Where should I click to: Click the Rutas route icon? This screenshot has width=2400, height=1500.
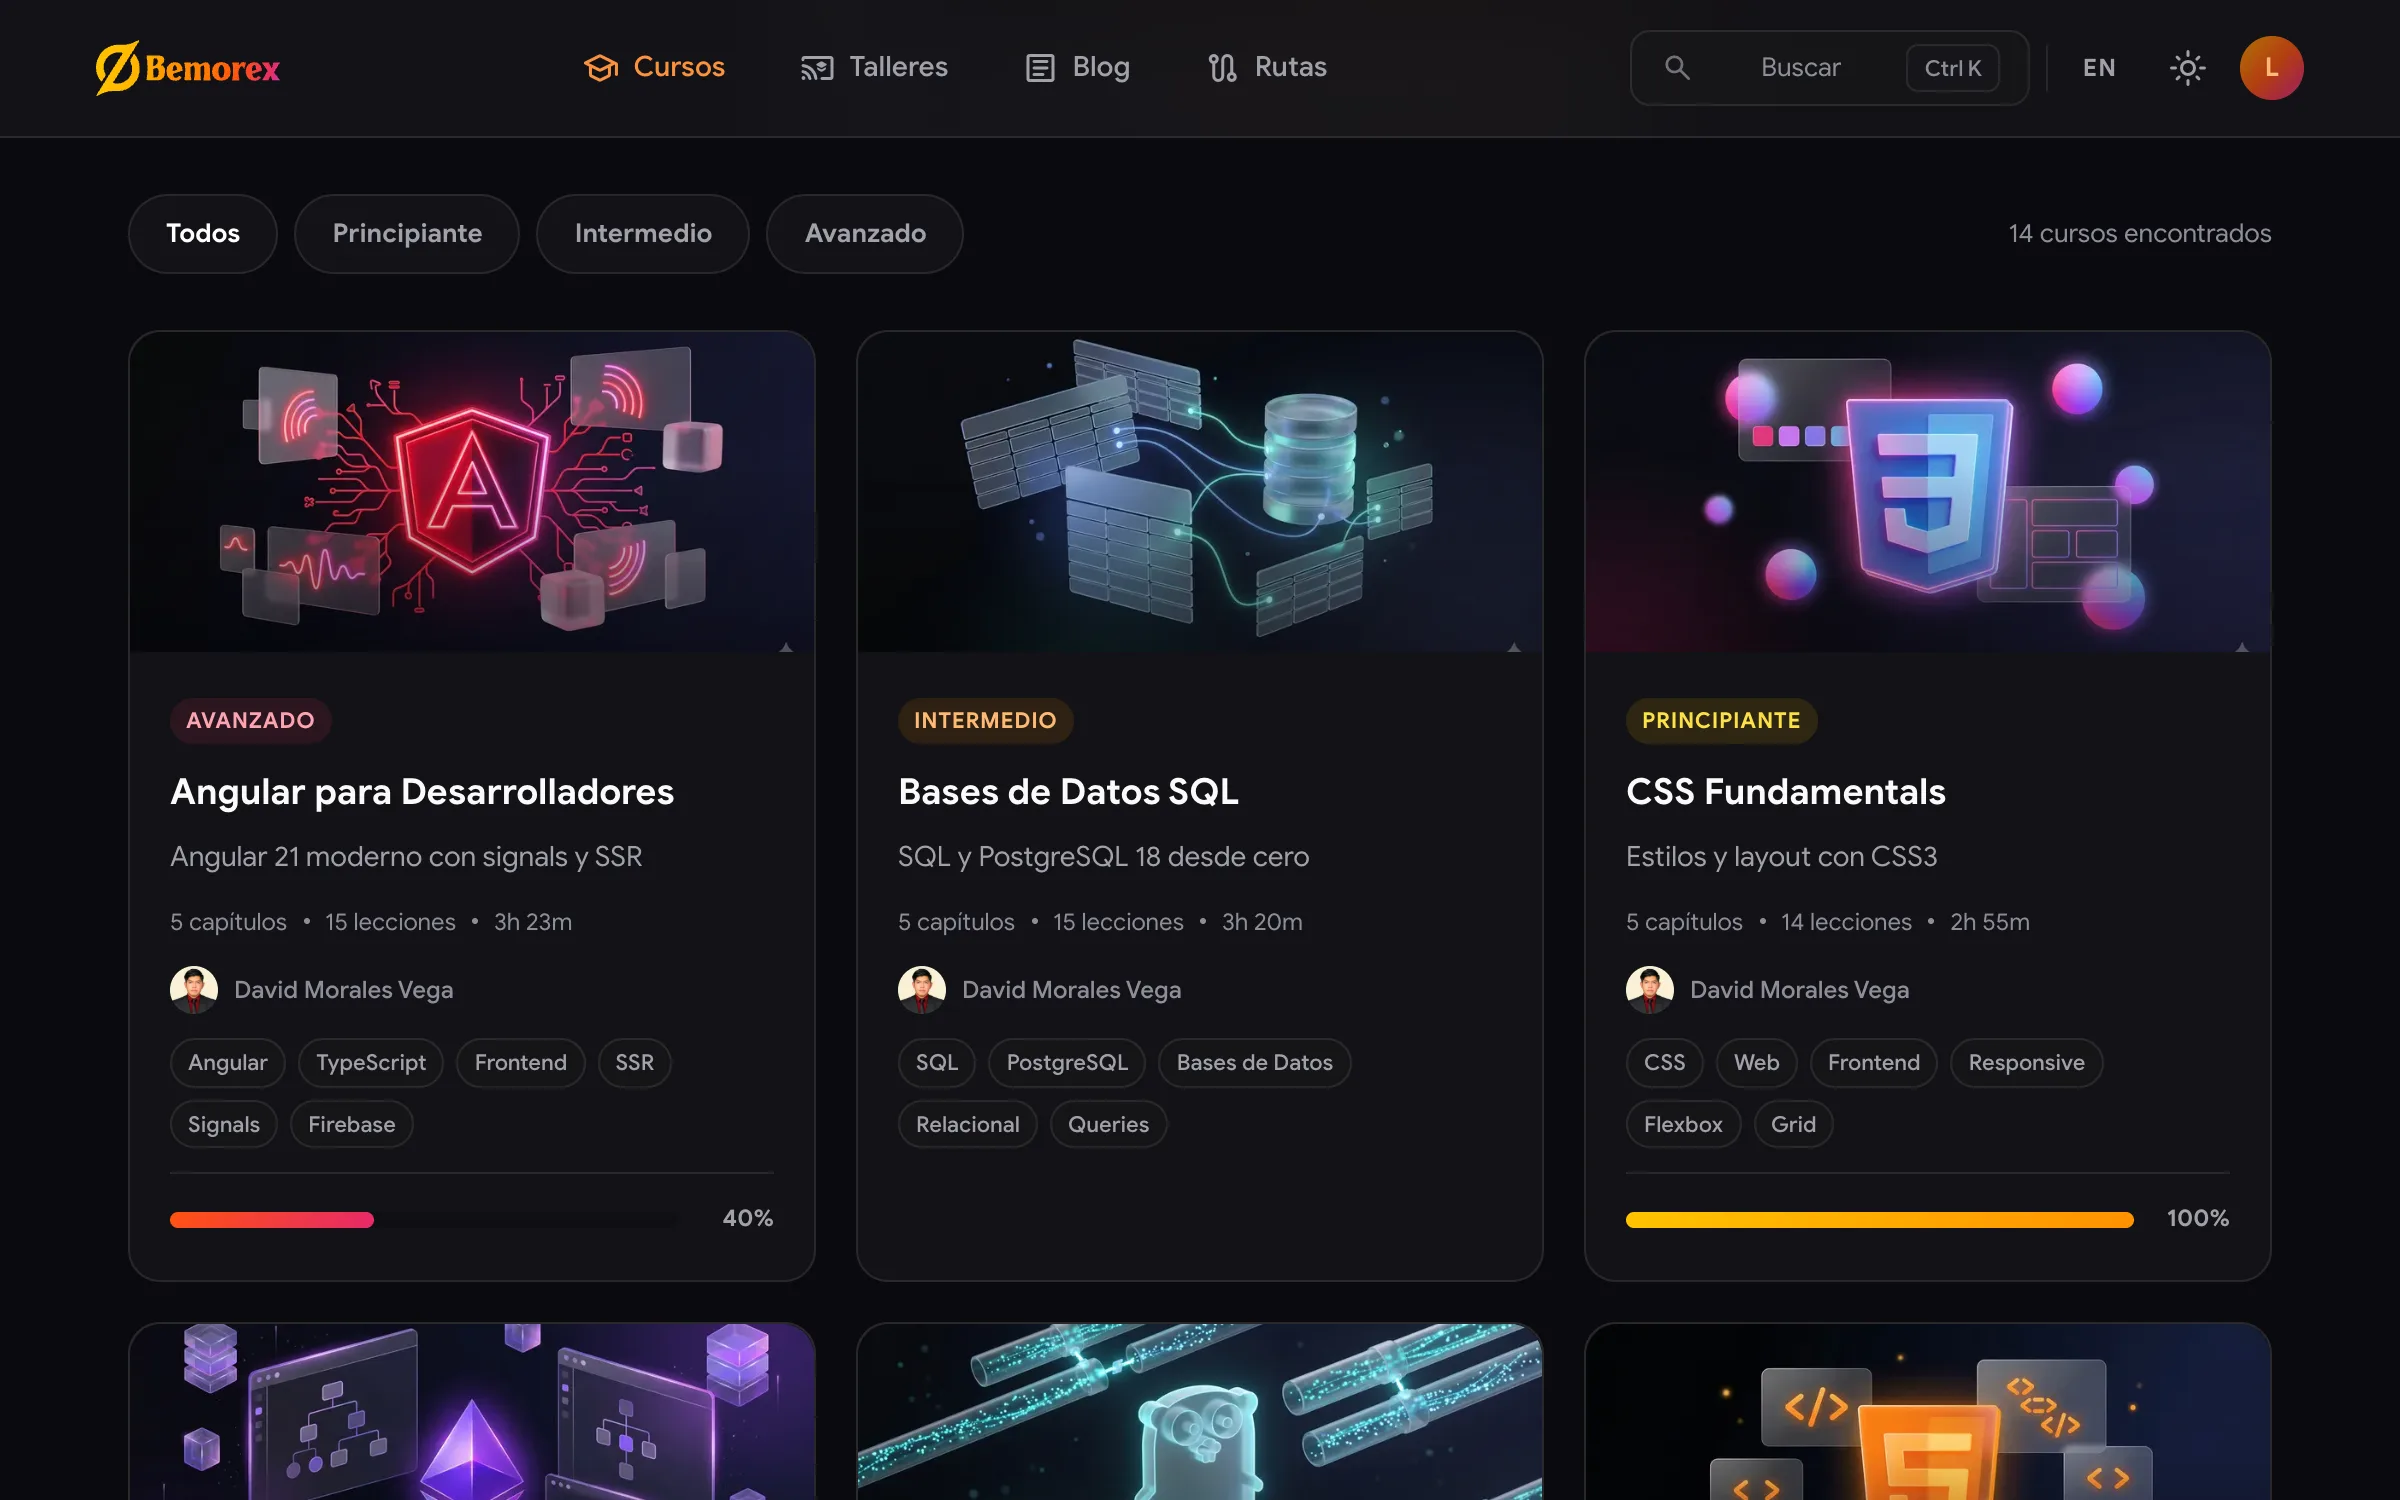1222,68
